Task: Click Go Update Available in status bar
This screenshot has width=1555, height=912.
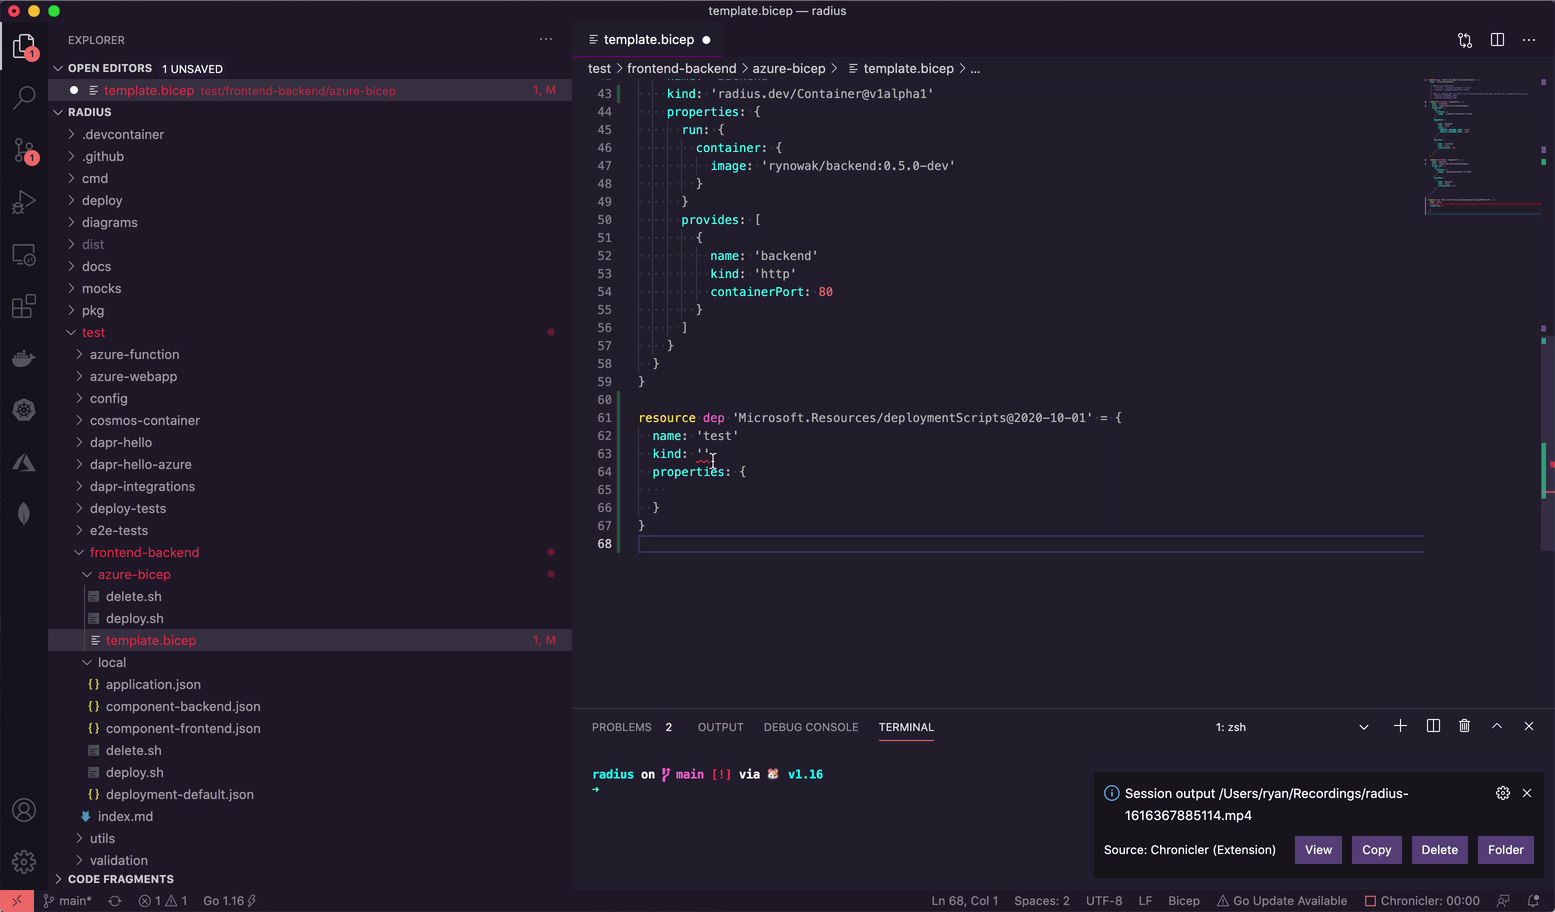Action: pyautogui.click(x=1282, y=901)
